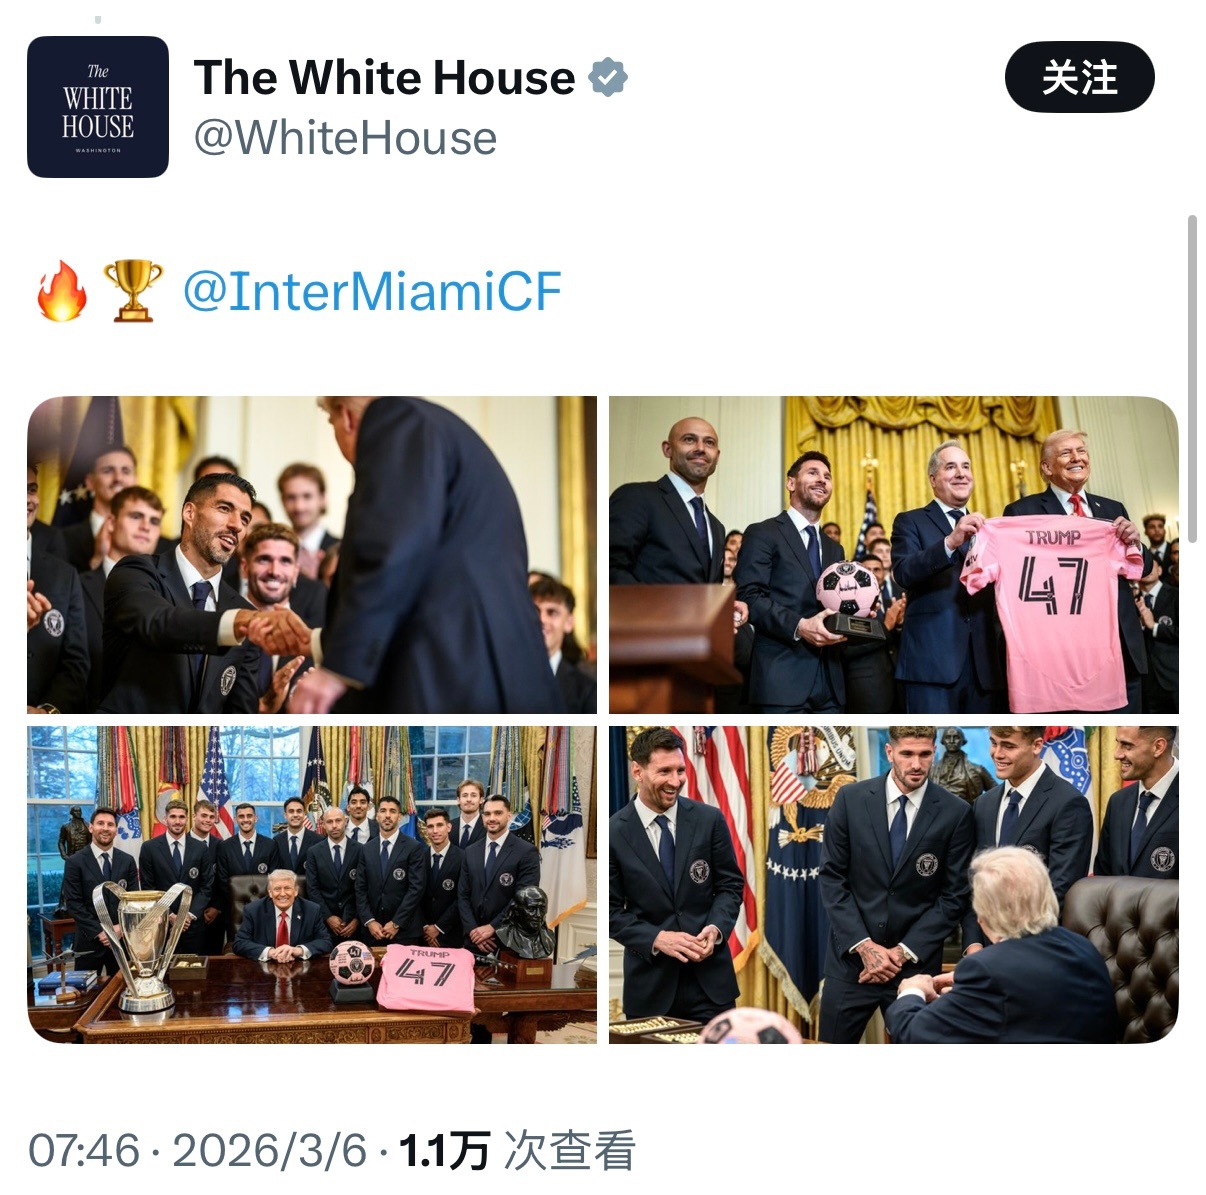Click the 2026/3/6 post date
The height and width of the screenshot is (1195, 1206).
pyautogui.click(x=270, y=1151)
